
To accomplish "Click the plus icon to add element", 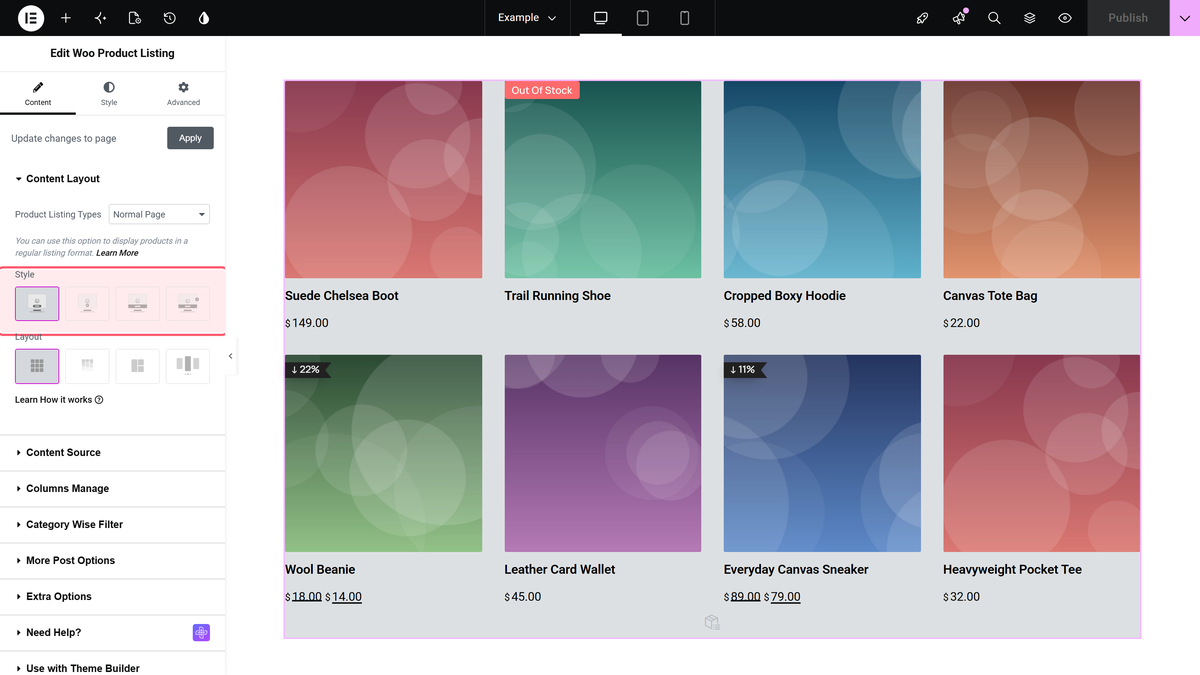I will (66, 18).
